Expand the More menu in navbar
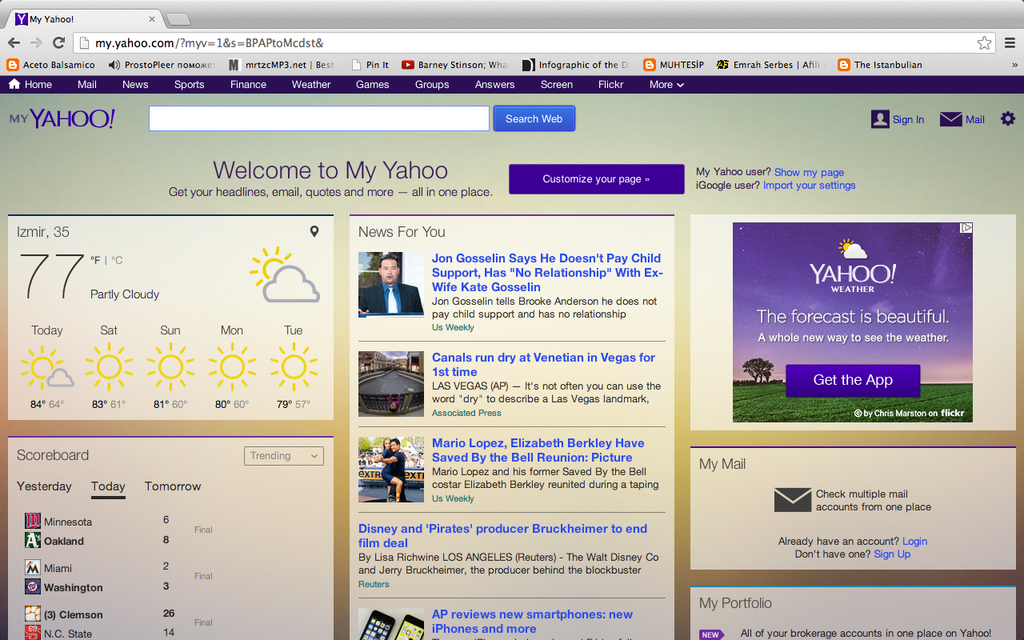This screenshot has height=640, width=1024. (666, 85)
